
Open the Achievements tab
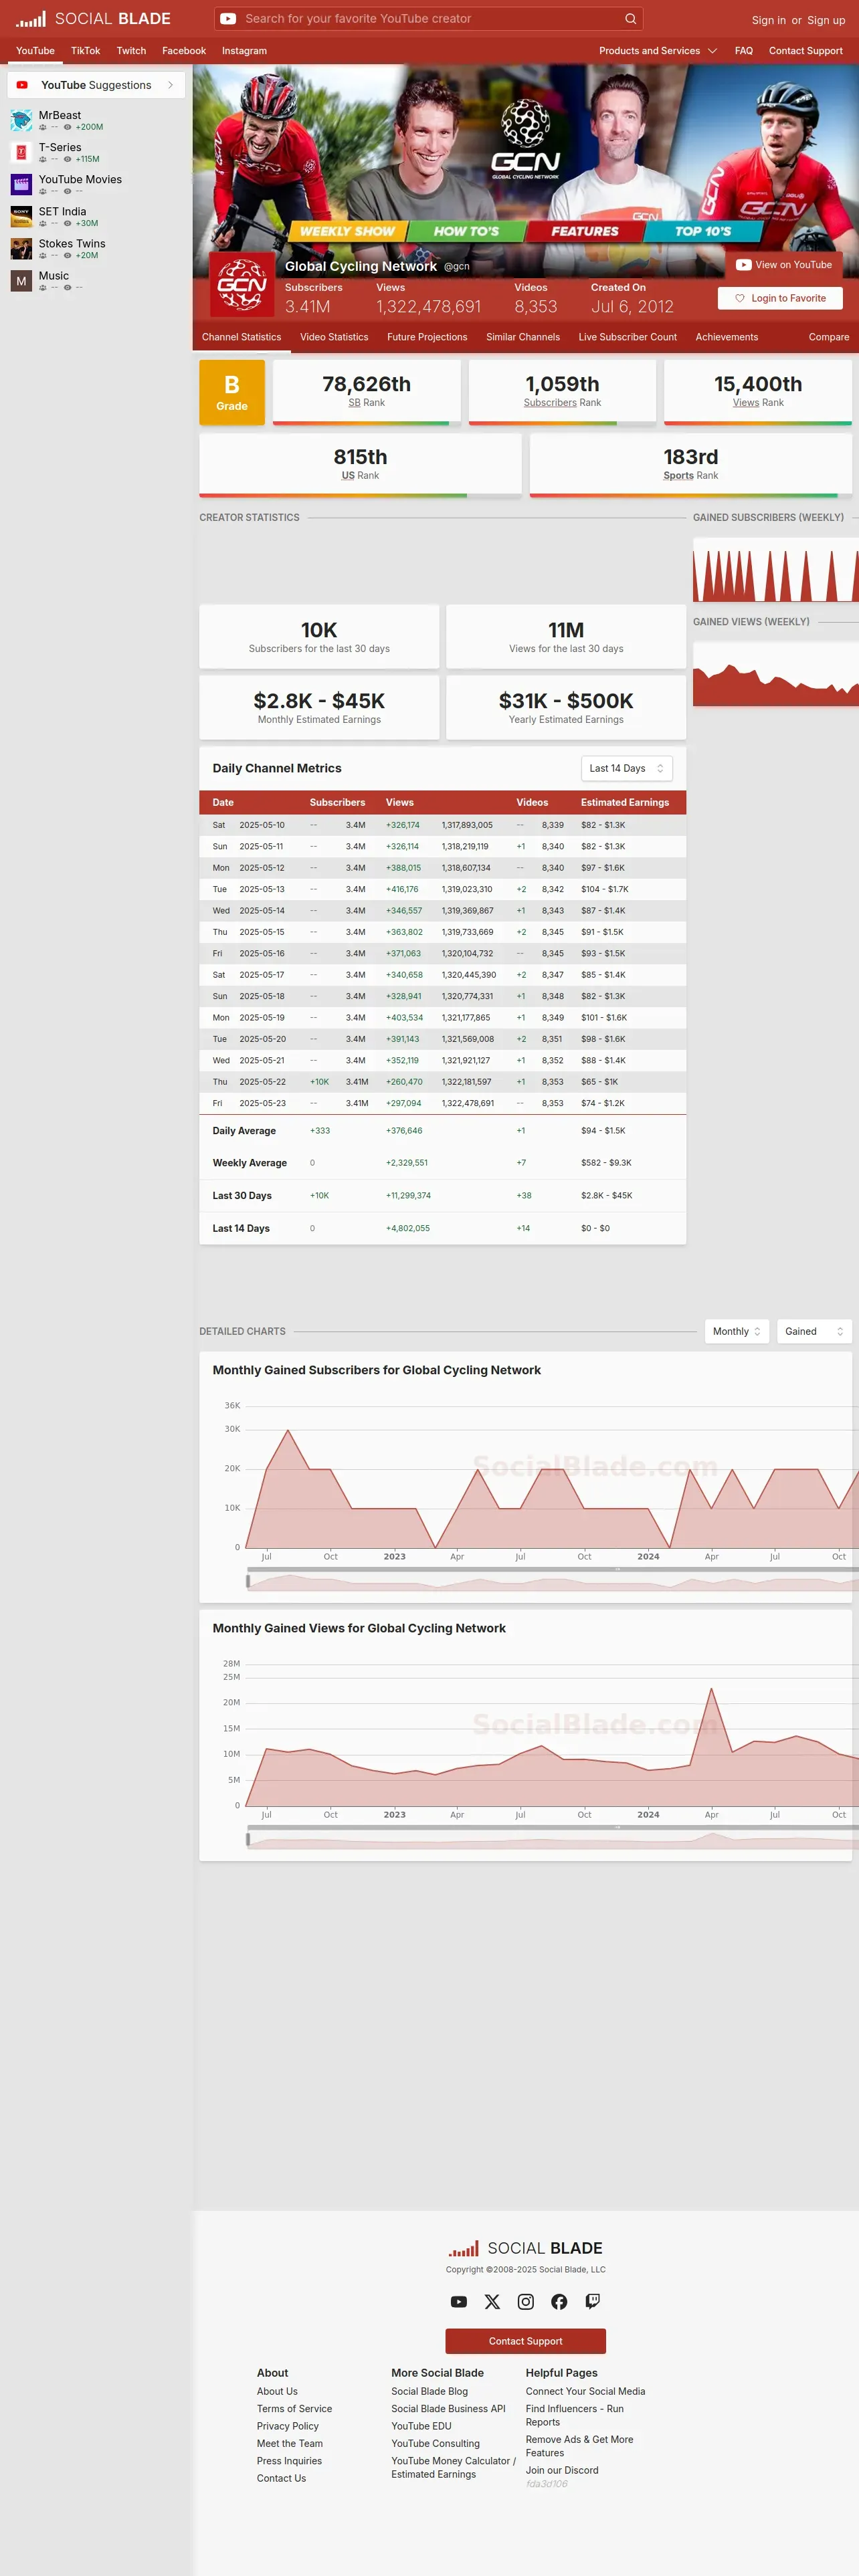727,337
